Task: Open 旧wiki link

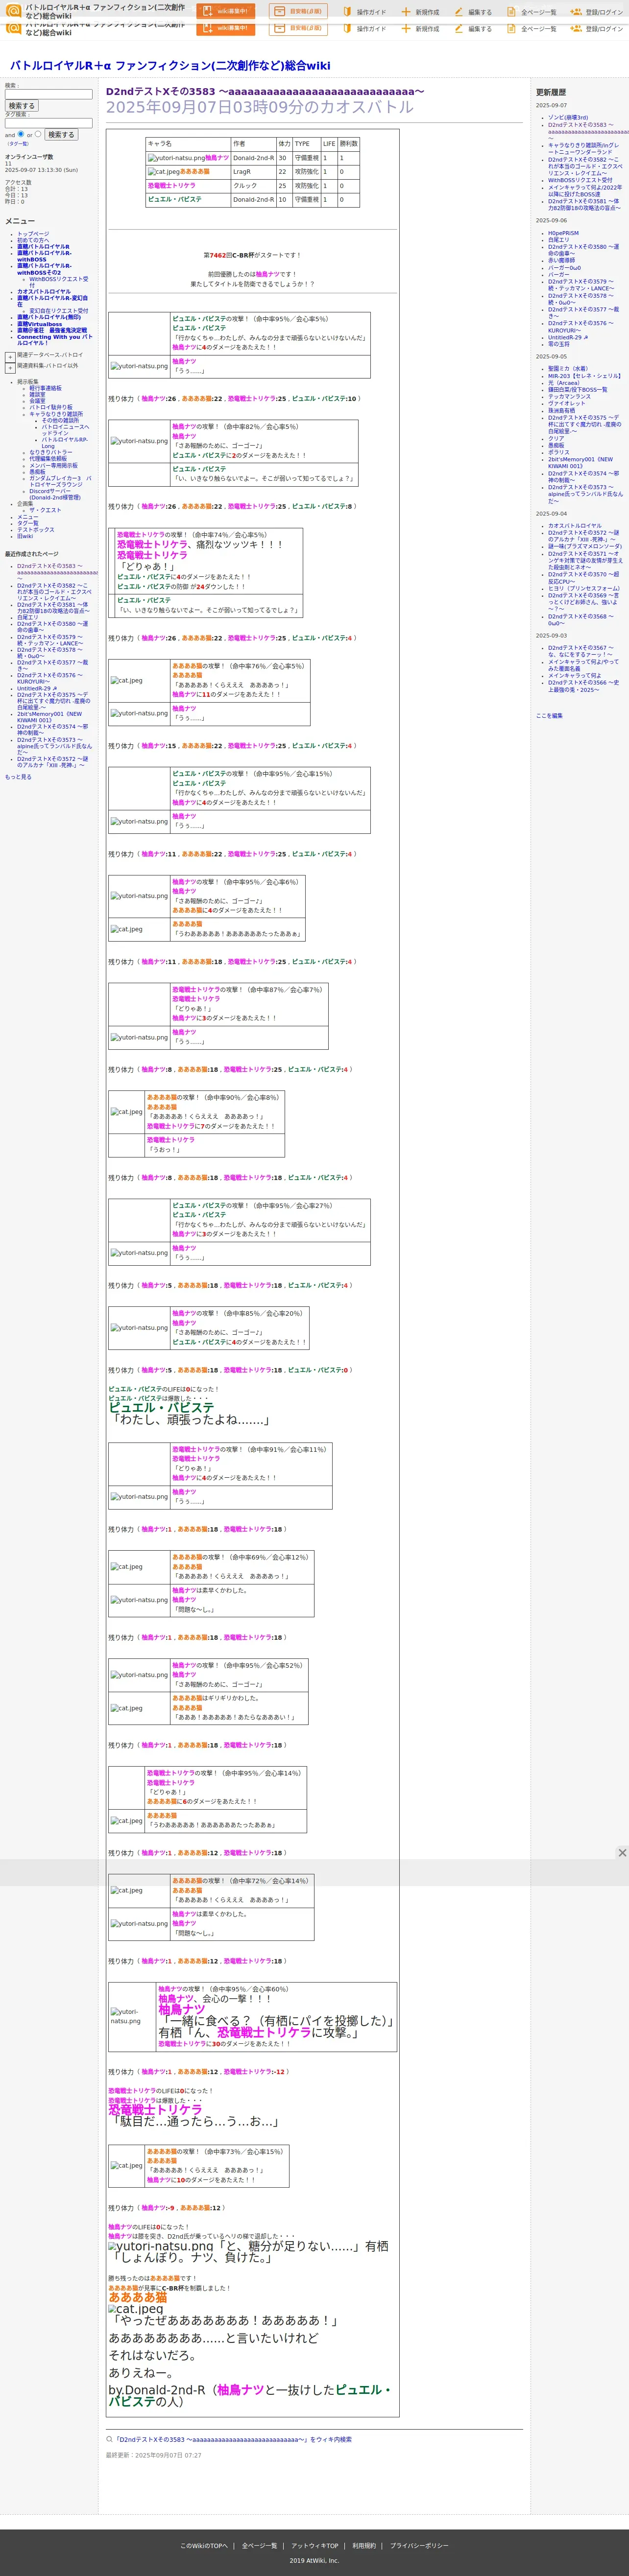Action: click(x=25, y=536)
